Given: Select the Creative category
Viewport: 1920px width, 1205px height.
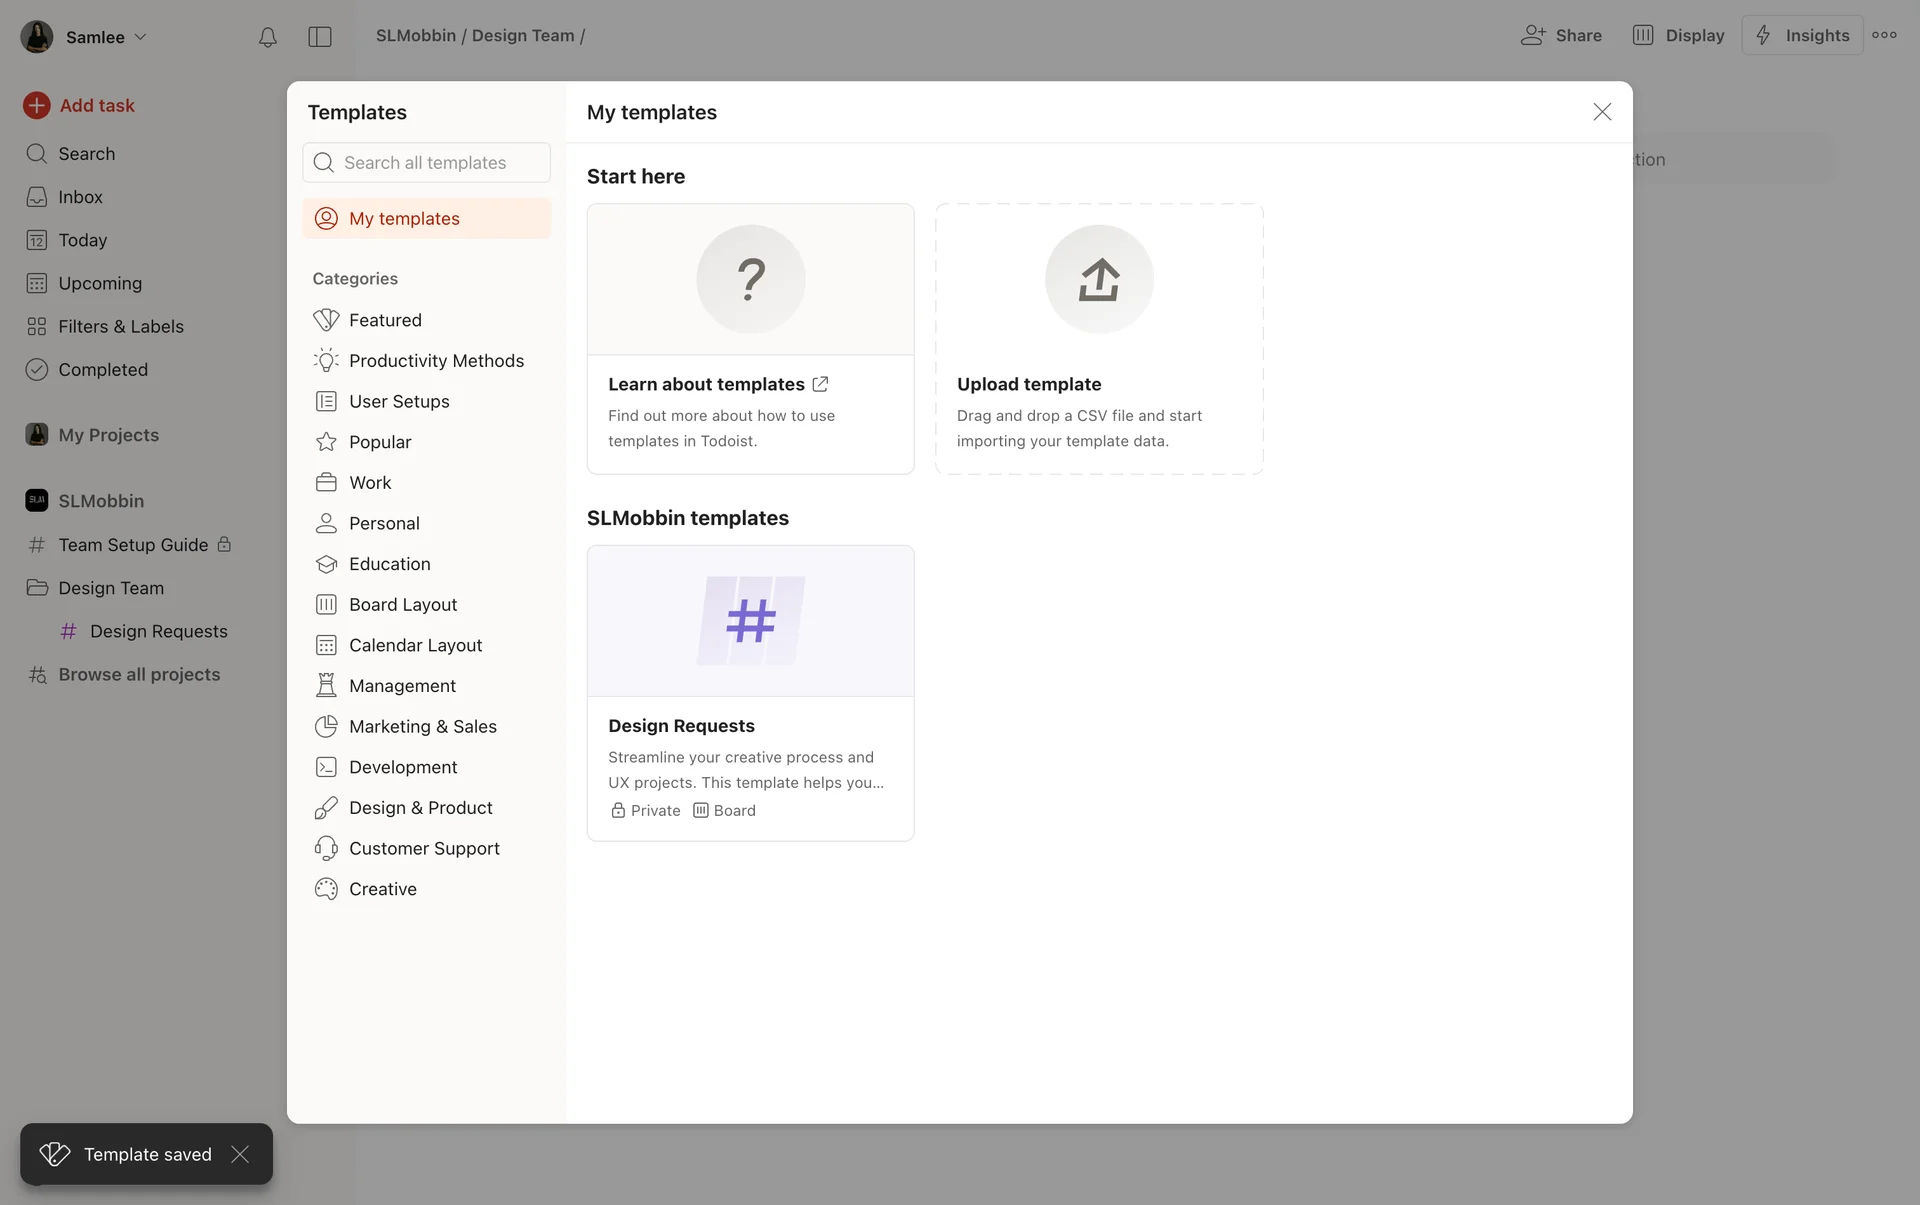Looking at the screenshot, I should coord(383,888).
